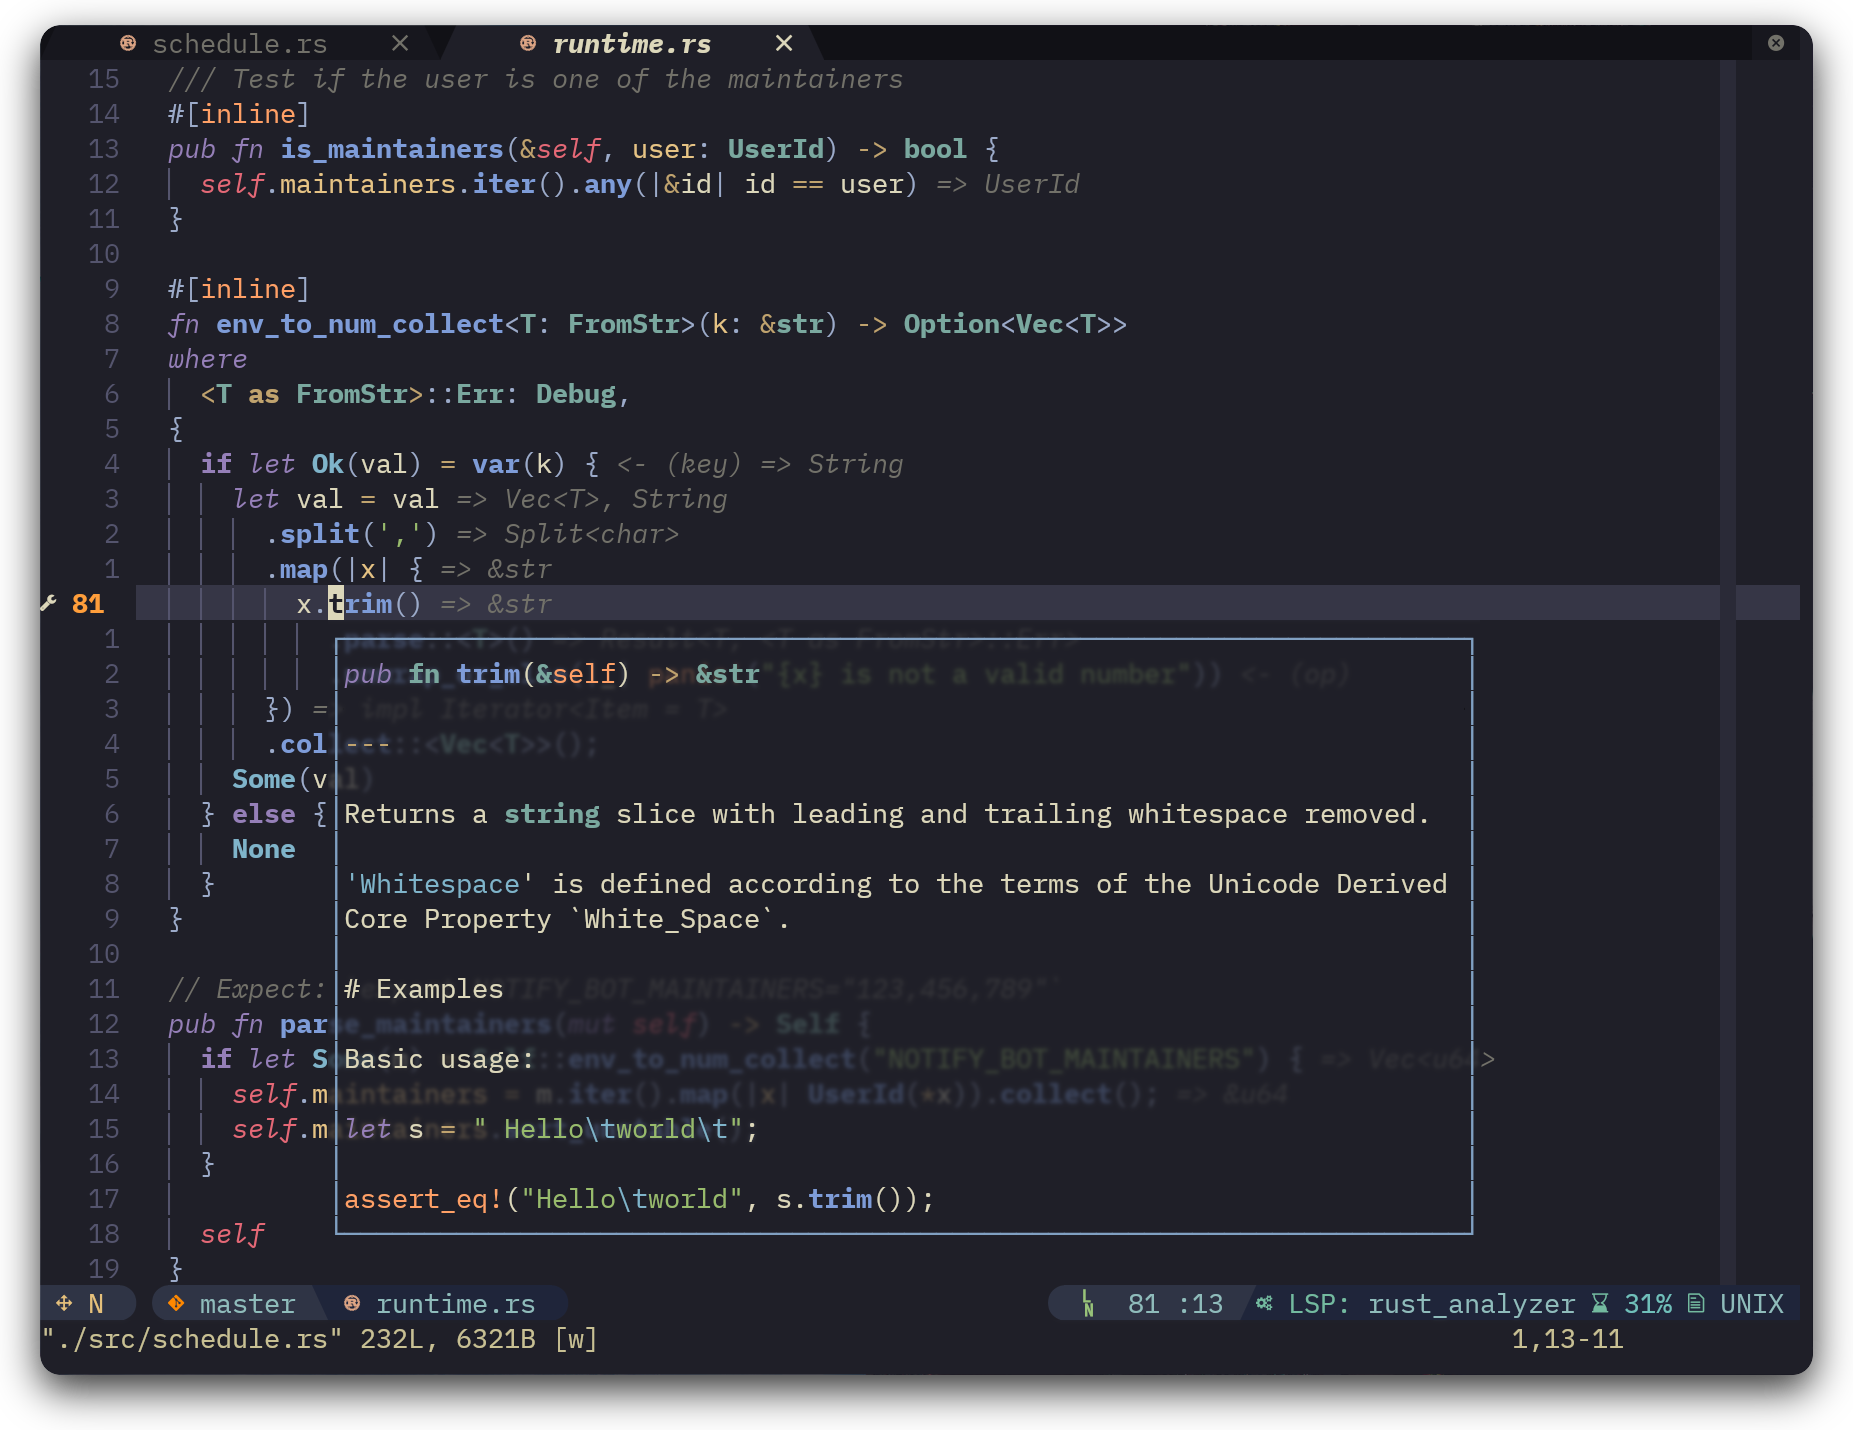Image resolution: width=1853 pixels, height=1430 pixels.
Task: Click the '// Expect:' comment
Action: point(247,989)
